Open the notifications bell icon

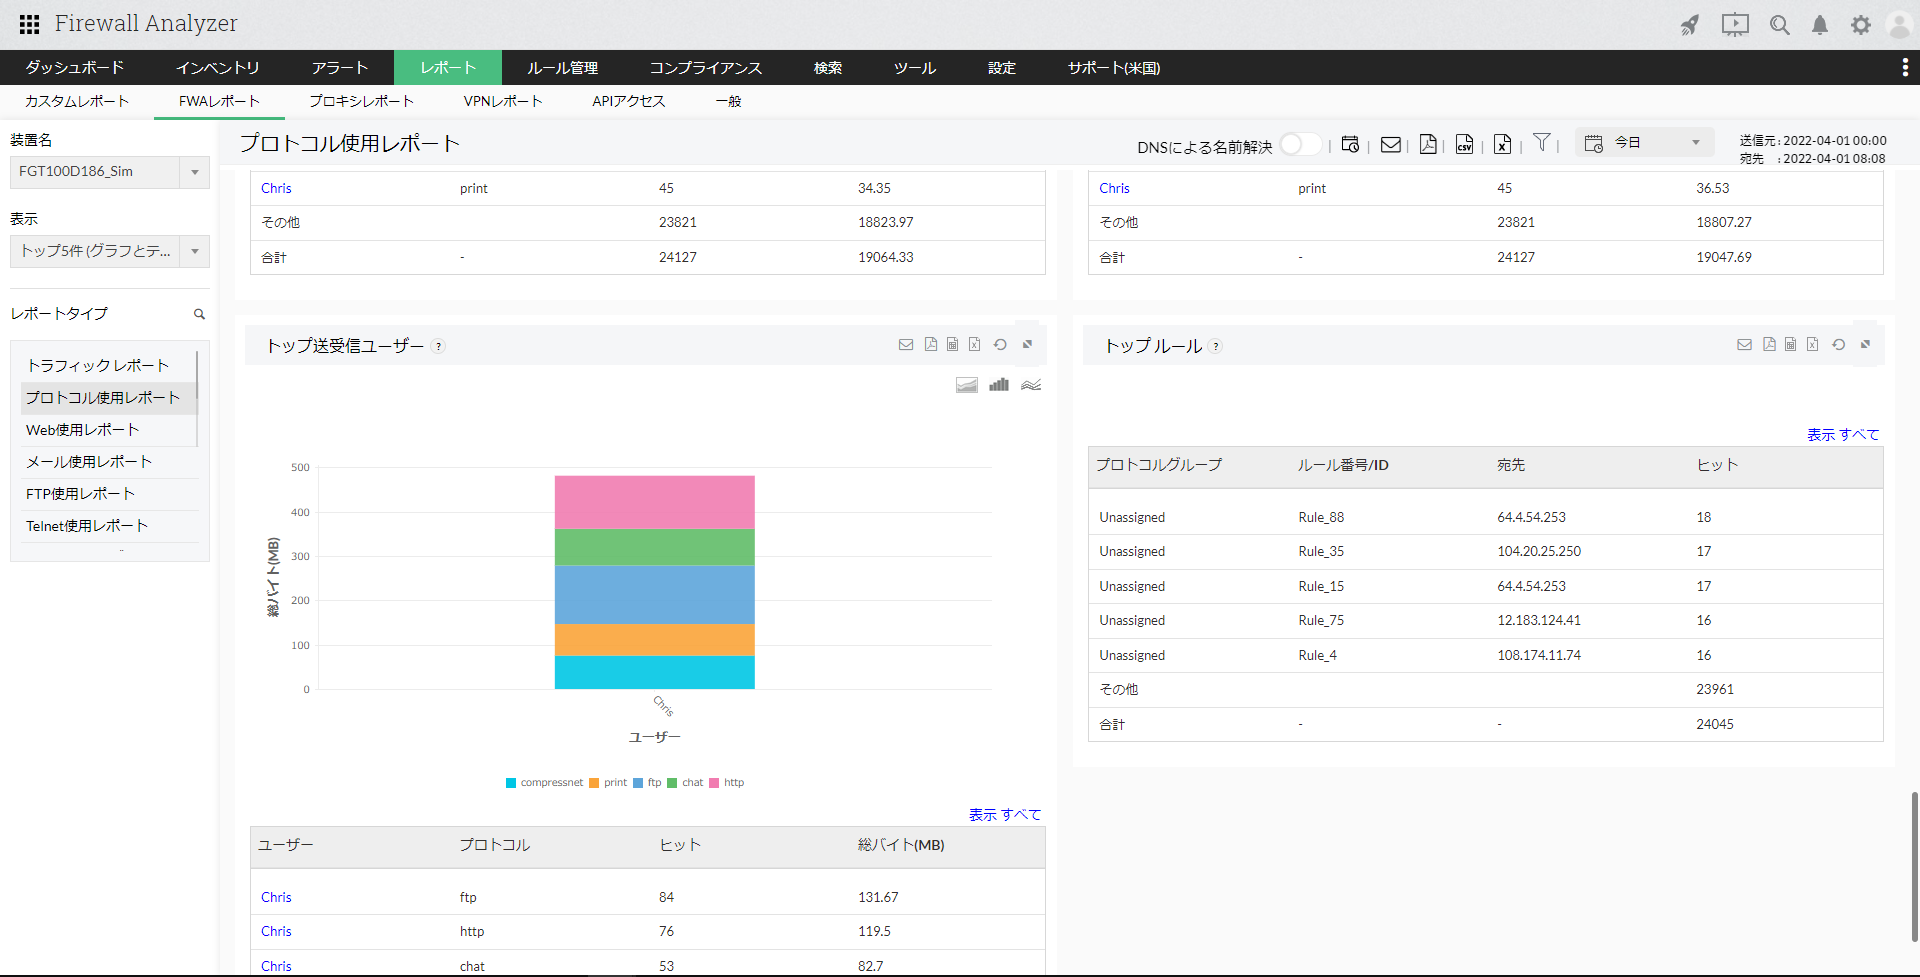click(1820, 25)
